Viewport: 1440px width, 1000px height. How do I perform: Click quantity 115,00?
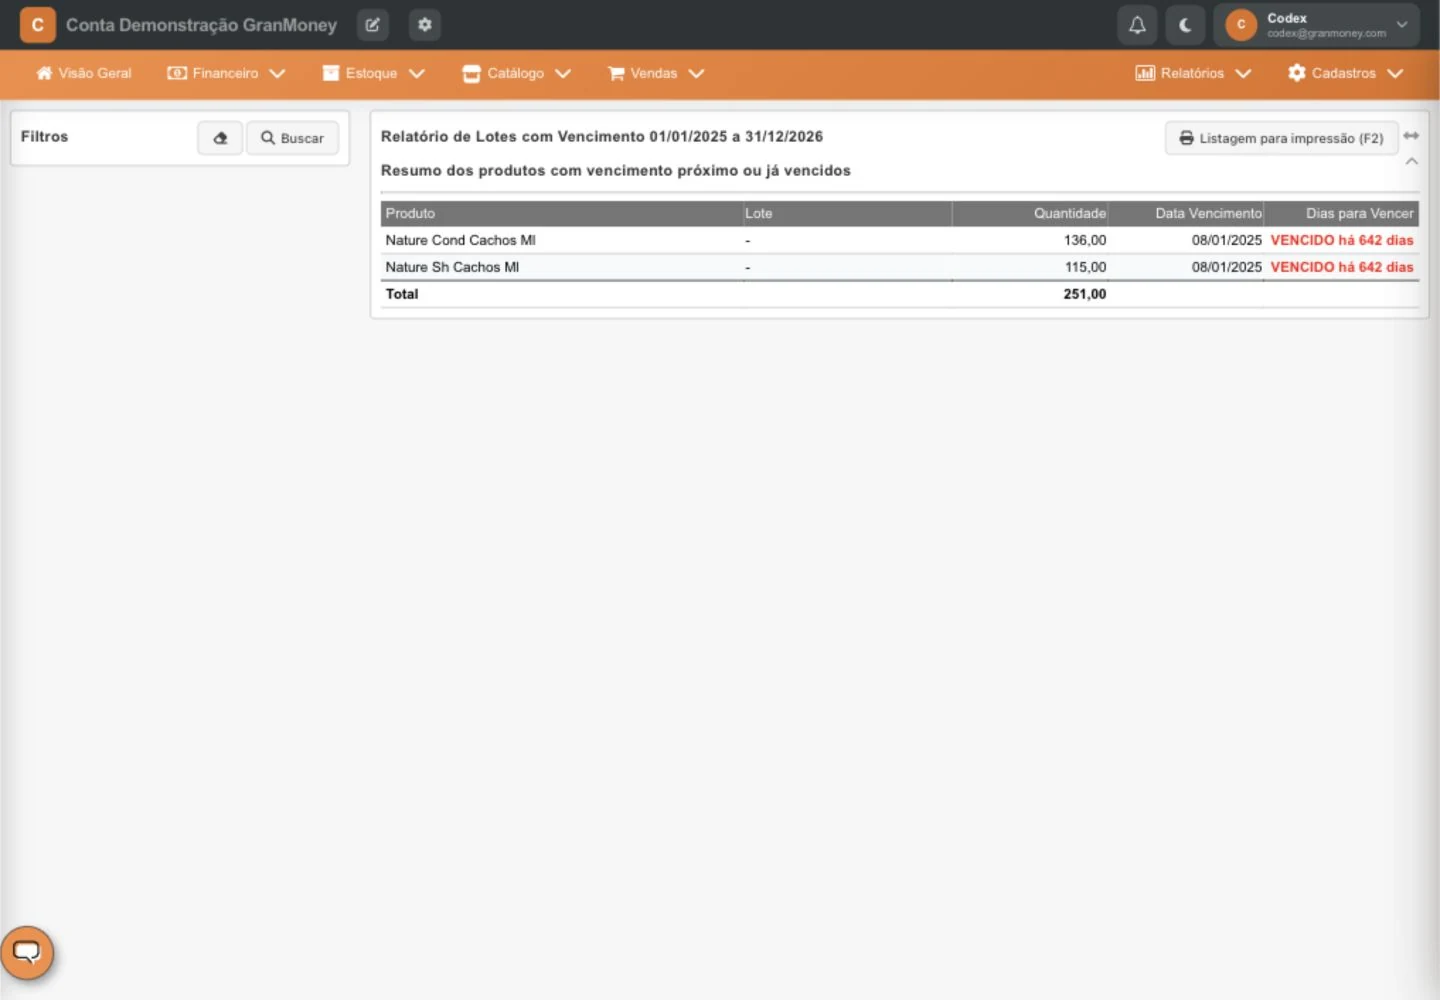point(1085,267)
